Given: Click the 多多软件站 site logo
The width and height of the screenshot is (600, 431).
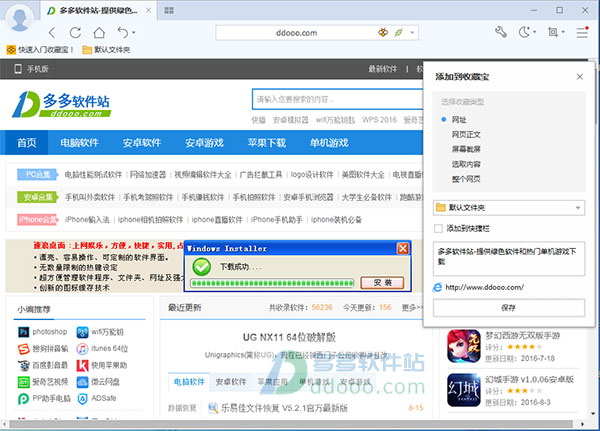Looking at the screenshot, I should tap(61, 104).
